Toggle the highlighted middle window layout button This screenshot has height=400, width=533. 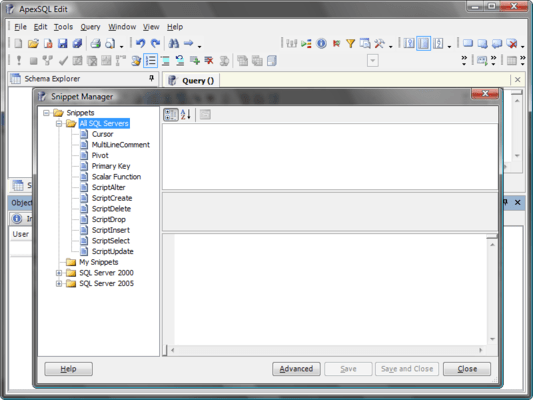coord(424,43)
